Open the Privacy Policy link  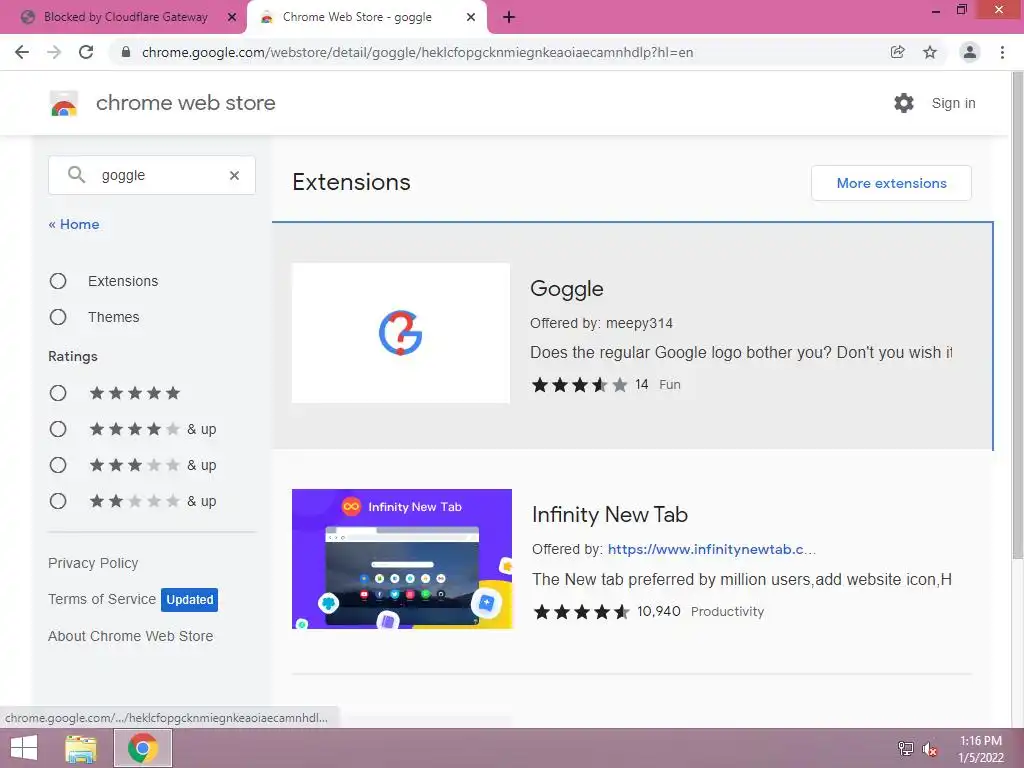click(93, 563)
